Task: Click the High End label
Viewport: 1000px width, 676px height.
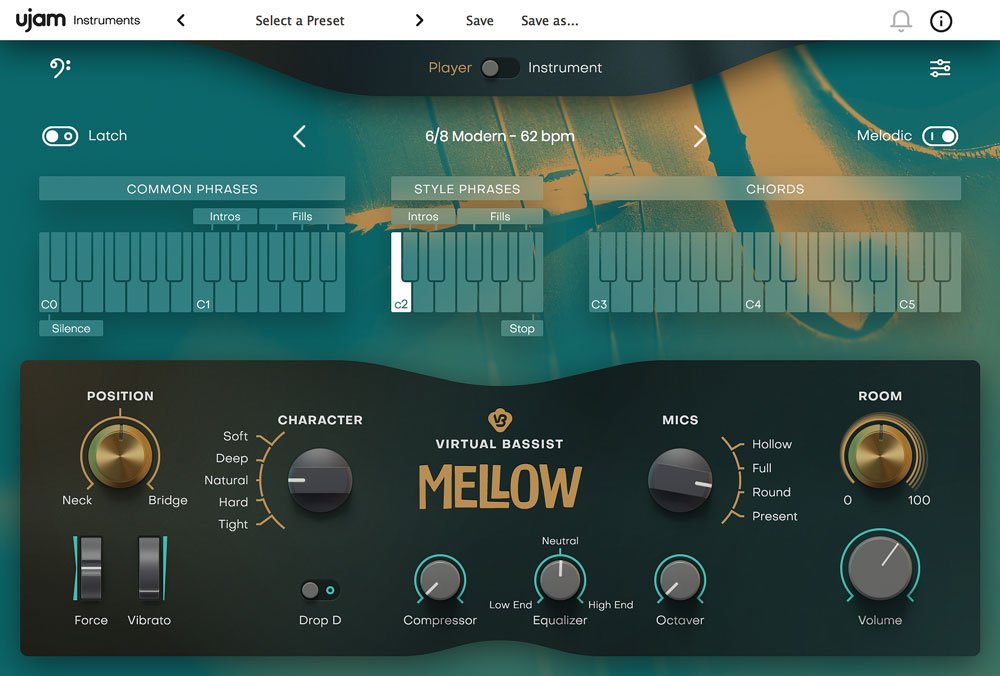Action: (610, 605)
